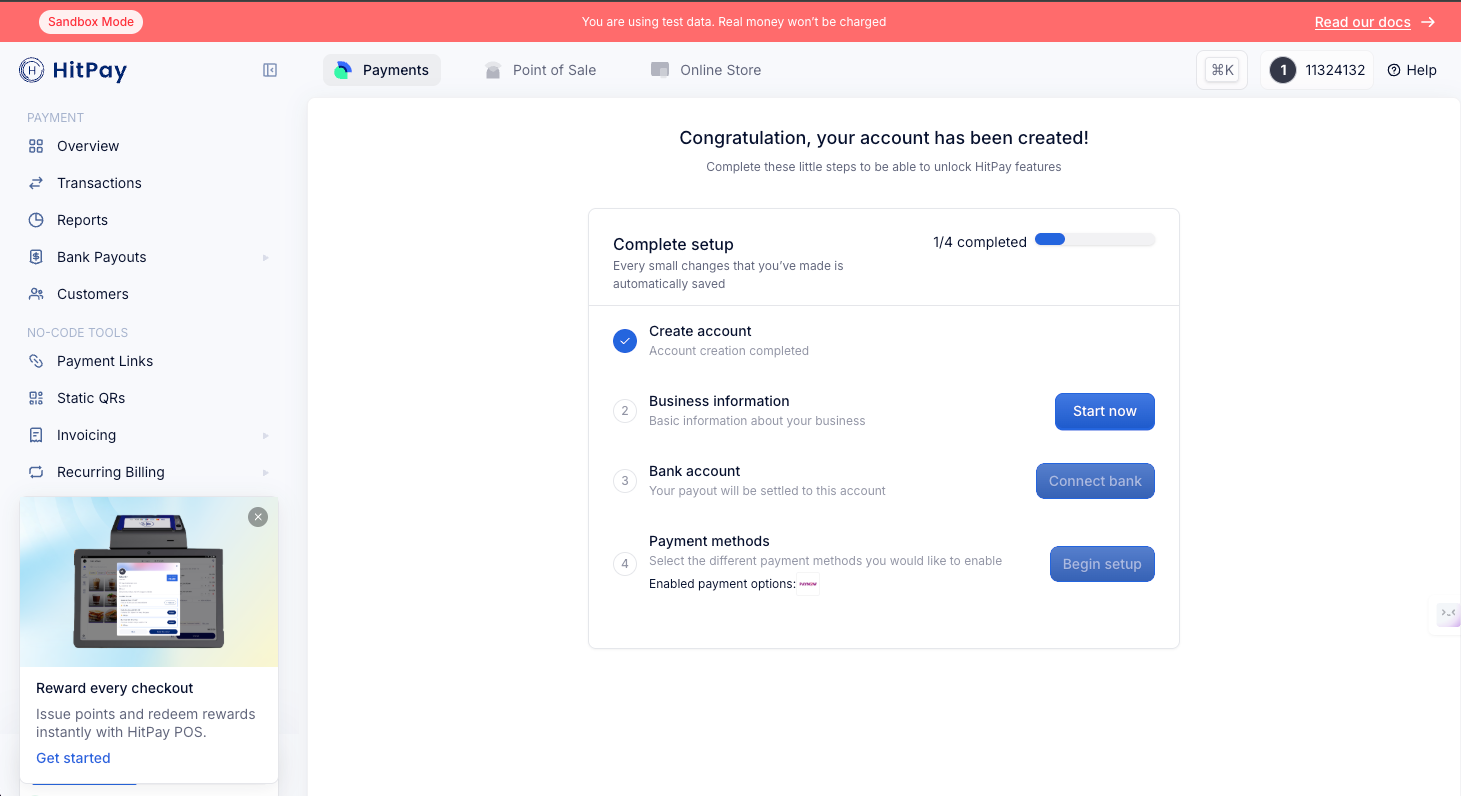The height and width of the screenshot is (796, 1461).
Task: Switch to the Point of Sale tab
Action: tap(540, 70)
